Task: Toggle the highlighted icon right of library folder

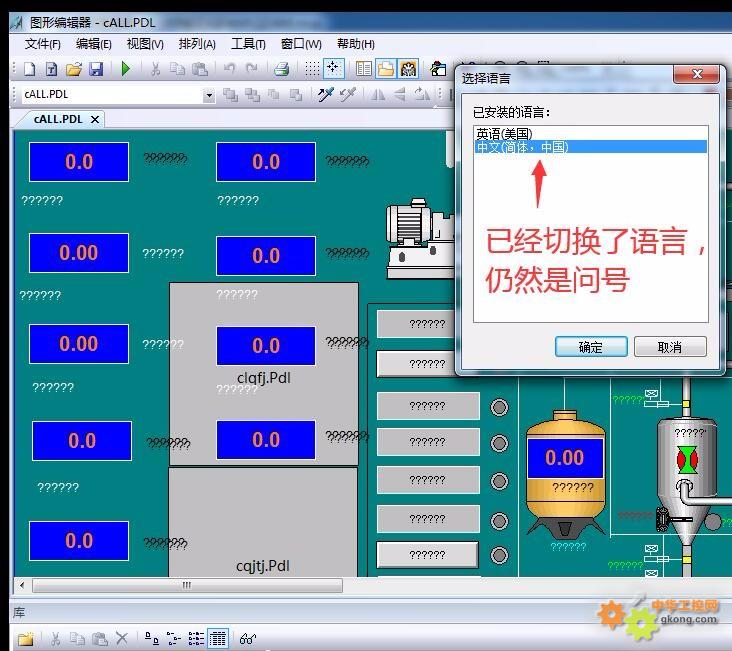Action: point(408,69)
